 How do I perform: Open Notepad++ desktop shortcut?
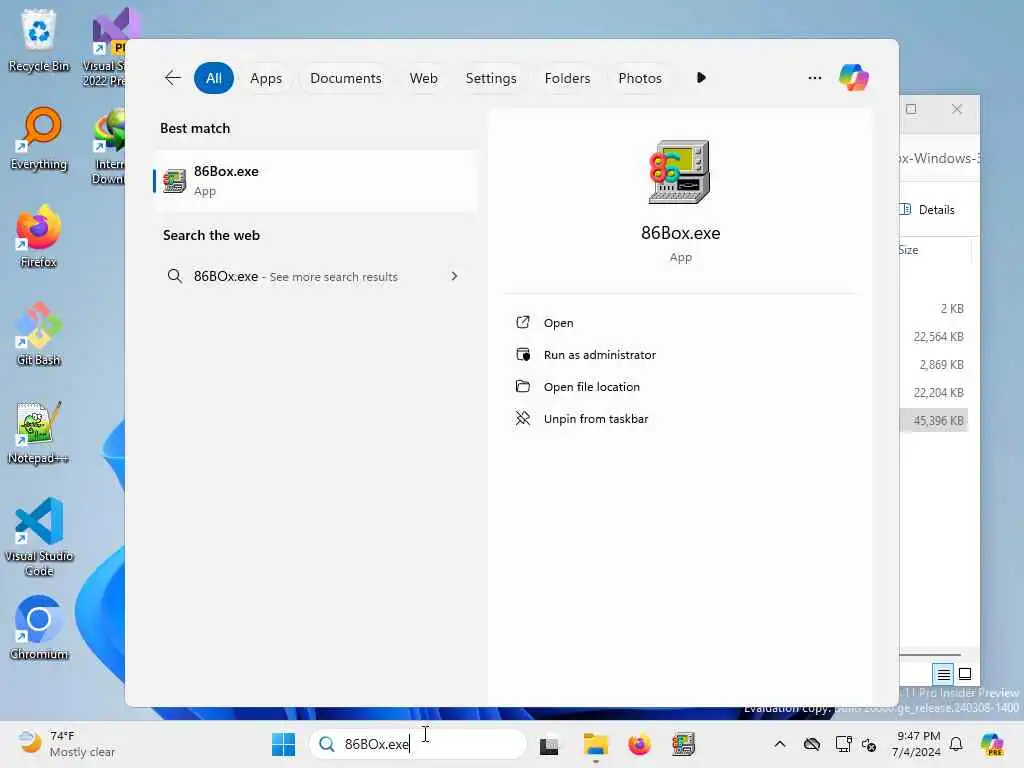coord(39,432)
